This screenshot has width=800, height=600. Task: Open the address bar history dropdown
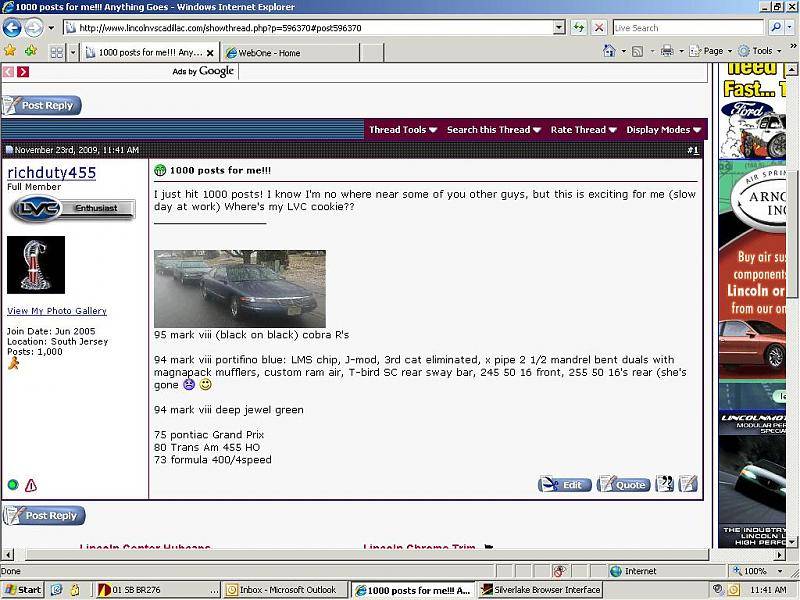click(x=559, y=28)
